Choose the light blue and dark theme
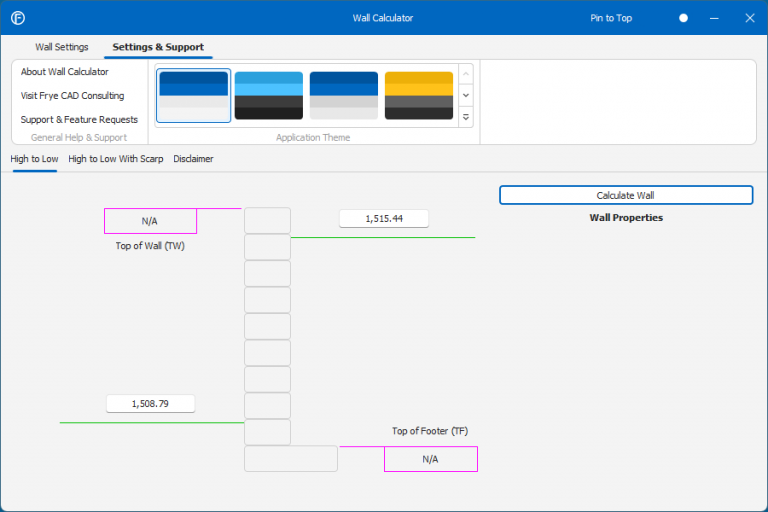Image resolution: width=768 pixels, height=512 pixels. click(x=268, y=96)
